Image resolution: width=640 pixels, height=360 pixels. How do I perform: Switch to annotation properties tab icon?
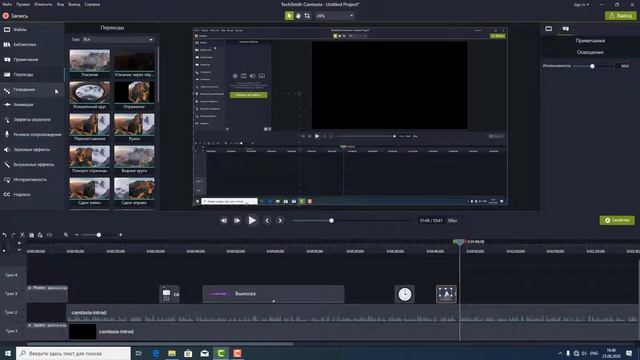(x=566, y=29)
